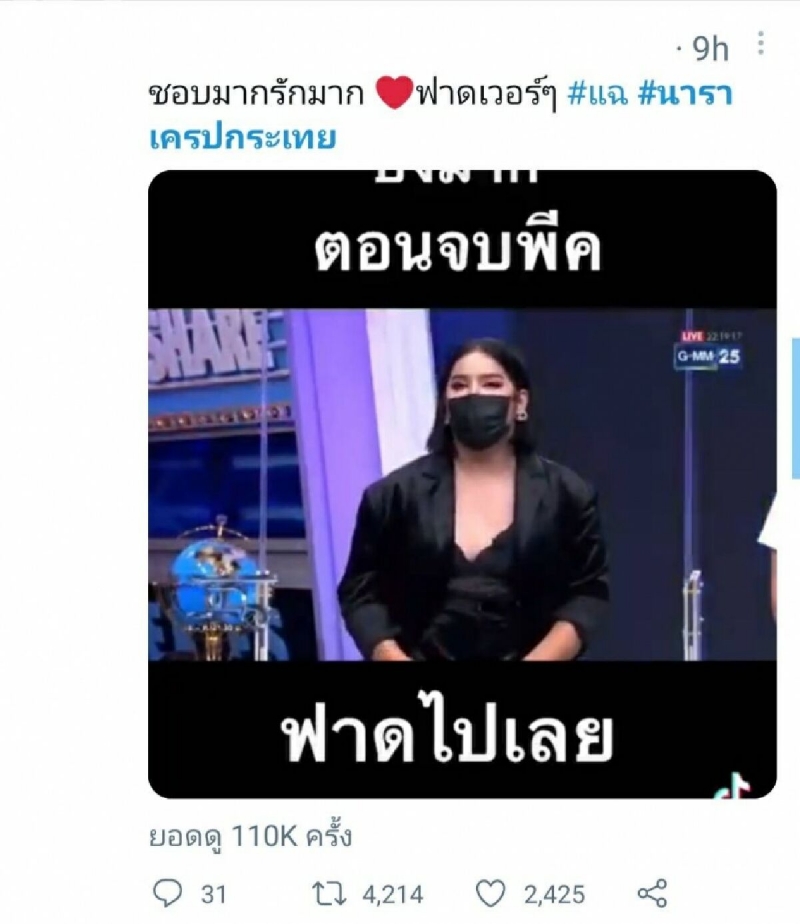Click the GMM 25 channel logo

click(708, 356)
